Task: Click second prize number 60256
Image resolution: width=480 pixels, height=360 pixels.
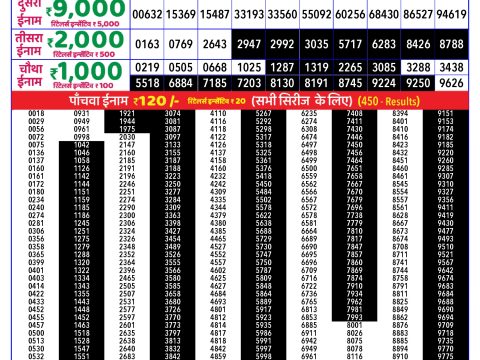Action: point(350,15)
